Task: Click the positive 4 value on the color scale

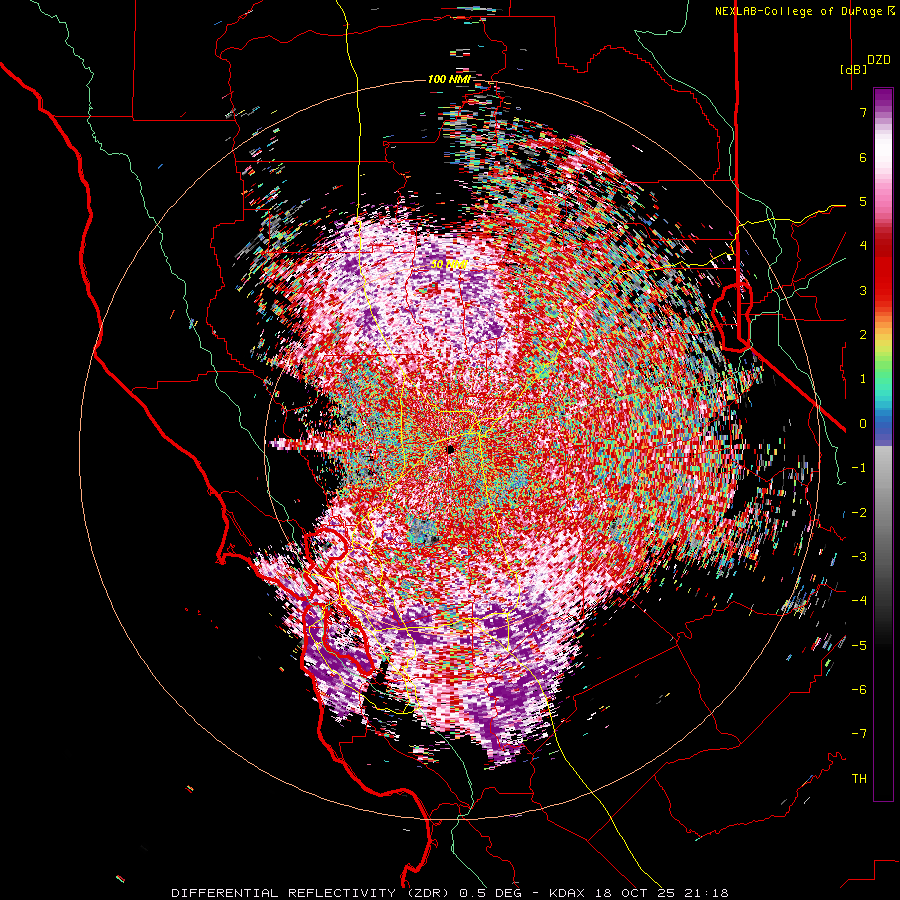Action: [x=863, y=246]
